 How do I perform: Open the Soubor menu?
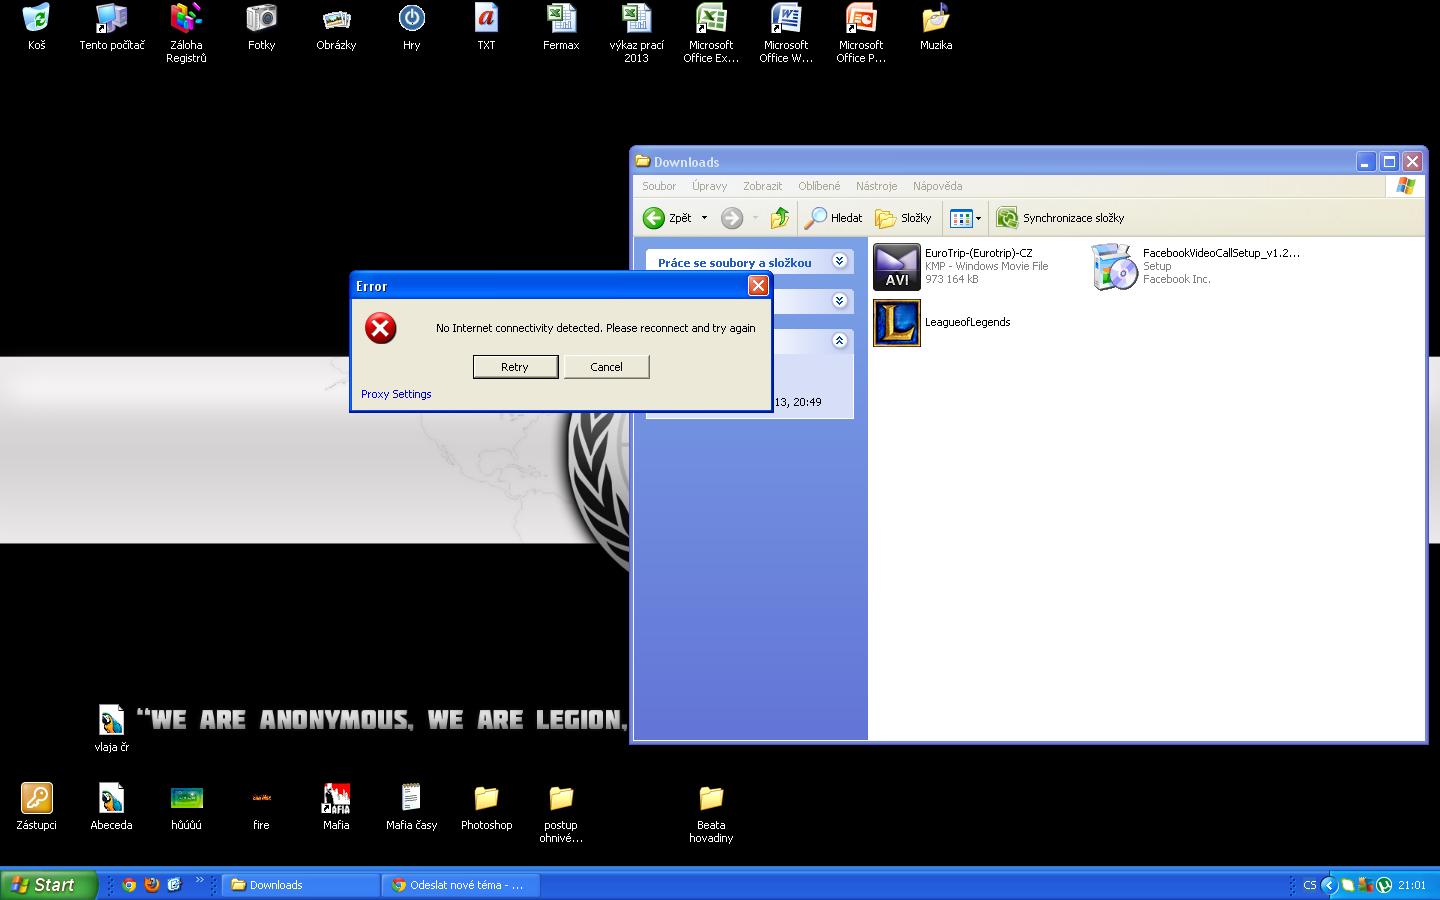click(x=659, y=186)
